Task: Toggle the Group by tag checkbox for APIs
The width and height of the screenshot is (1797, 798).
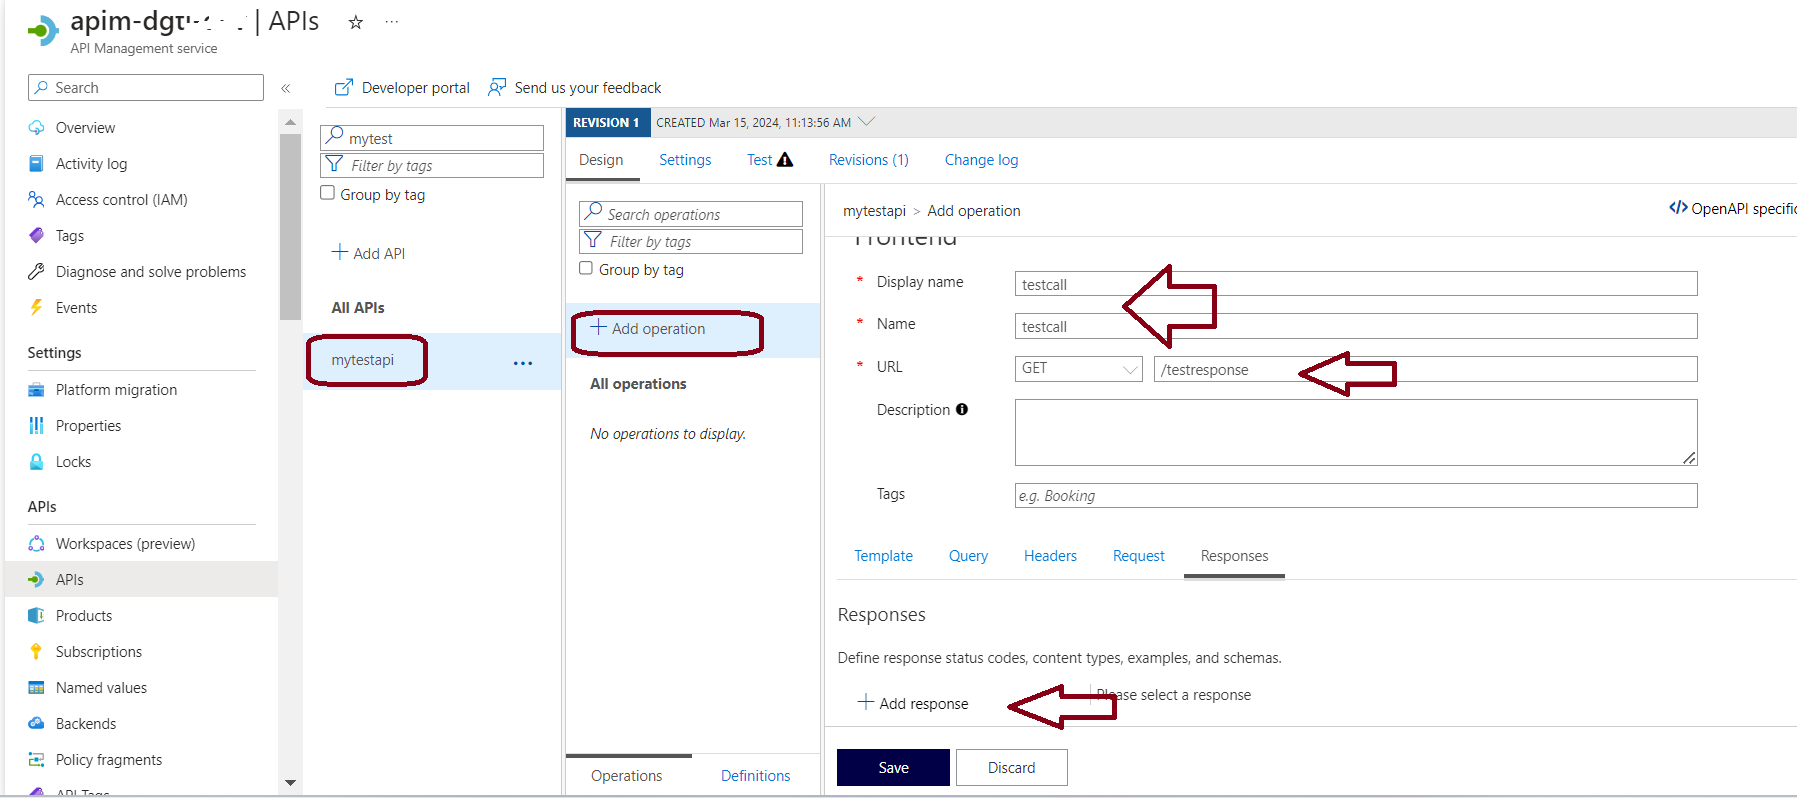Action: pyautogui.click(x=327, y=193)
